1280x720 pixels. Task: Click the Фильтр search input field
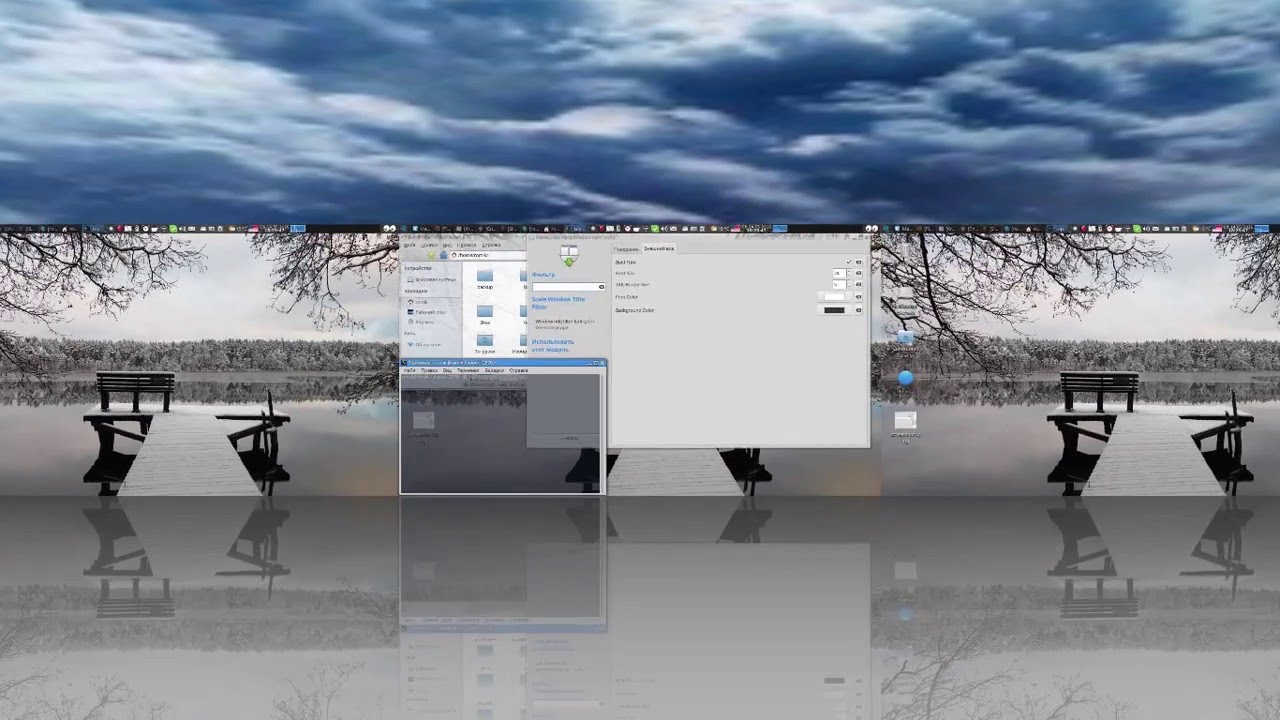[568, 287]
